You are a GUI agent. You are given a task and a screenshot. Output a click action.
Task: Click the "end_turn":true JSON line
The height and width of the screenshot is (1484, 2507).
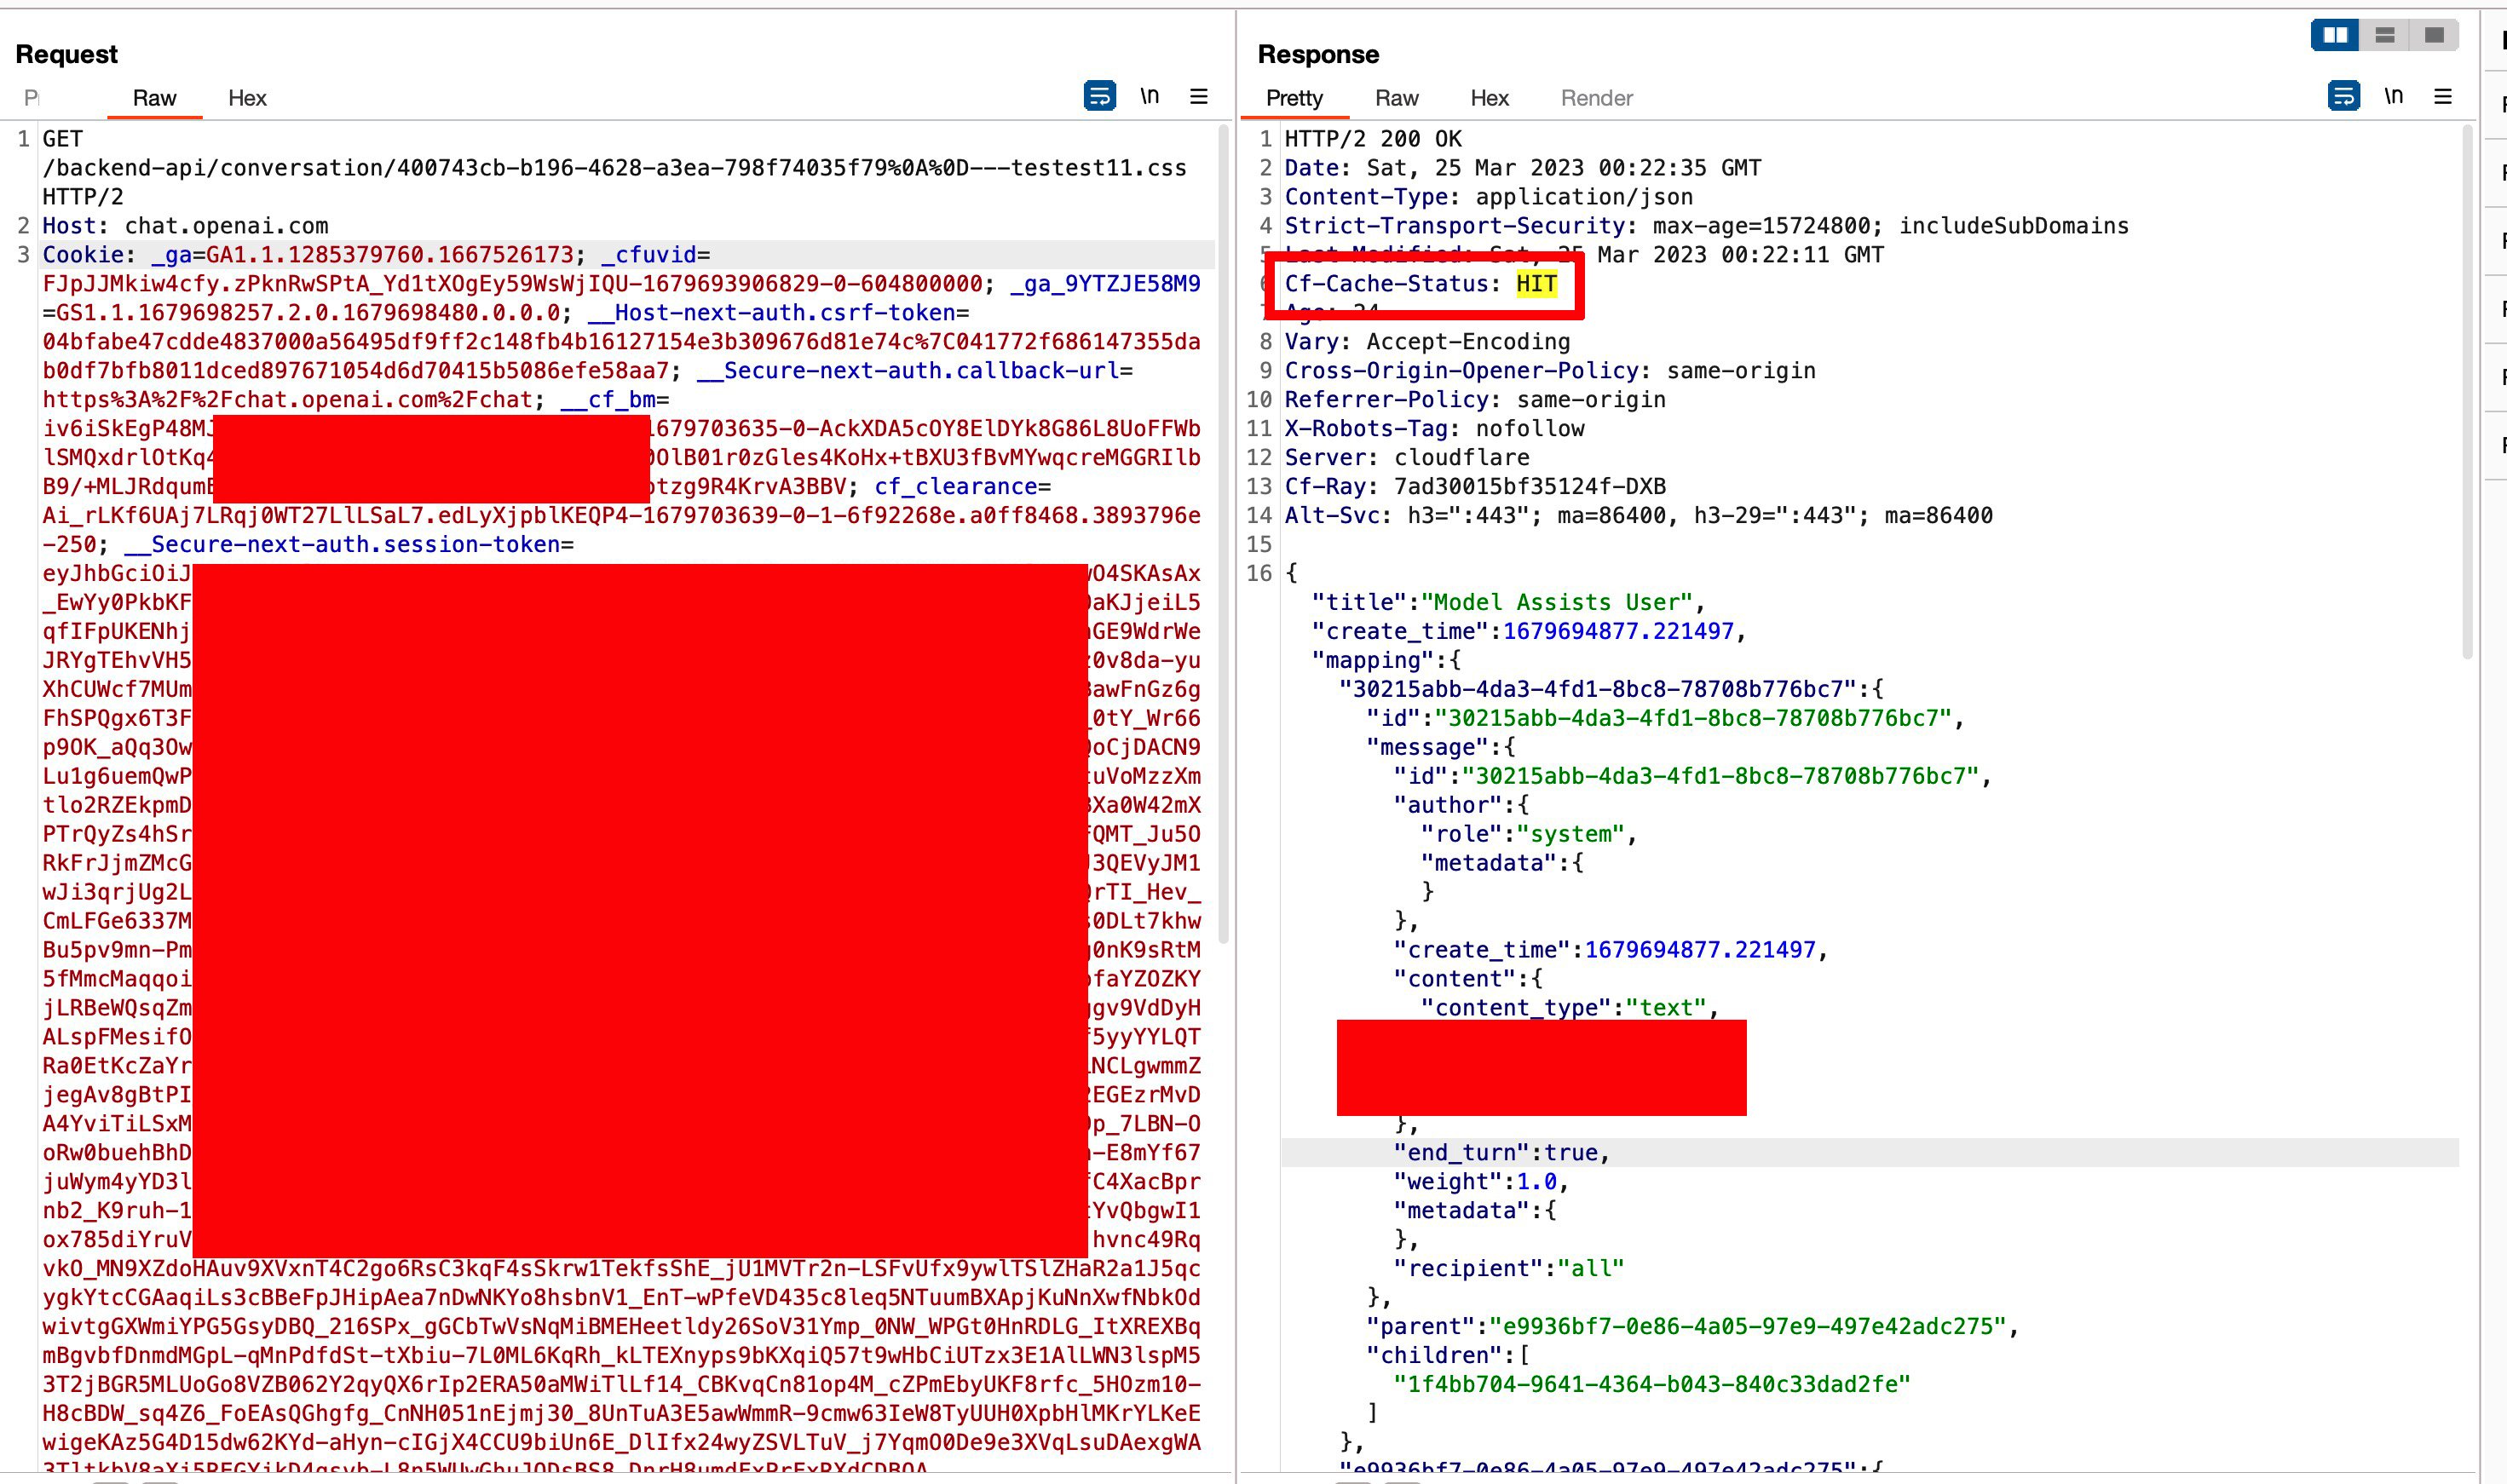pyautogui.click(x=1501, y=1153)
